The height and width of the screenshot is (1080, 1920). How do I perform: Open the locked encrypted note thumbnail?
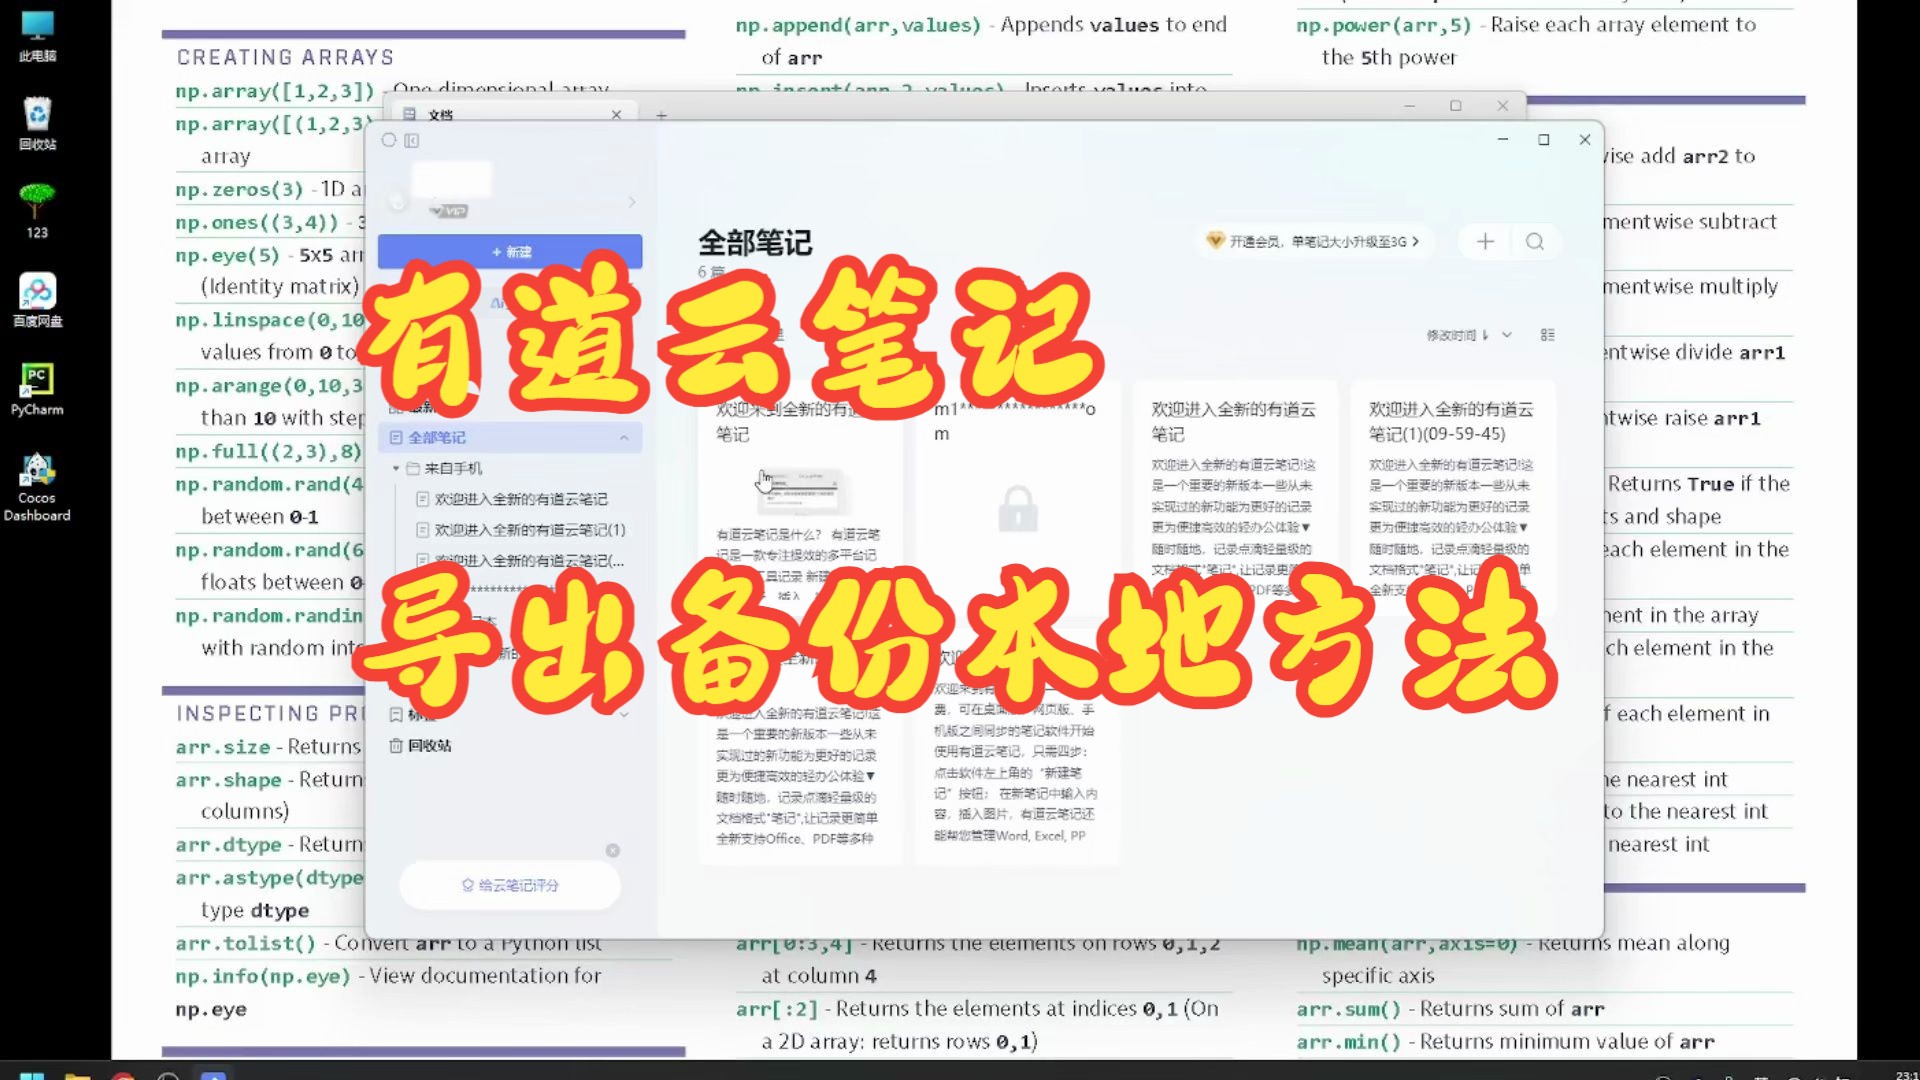(x=1017, y=510)
